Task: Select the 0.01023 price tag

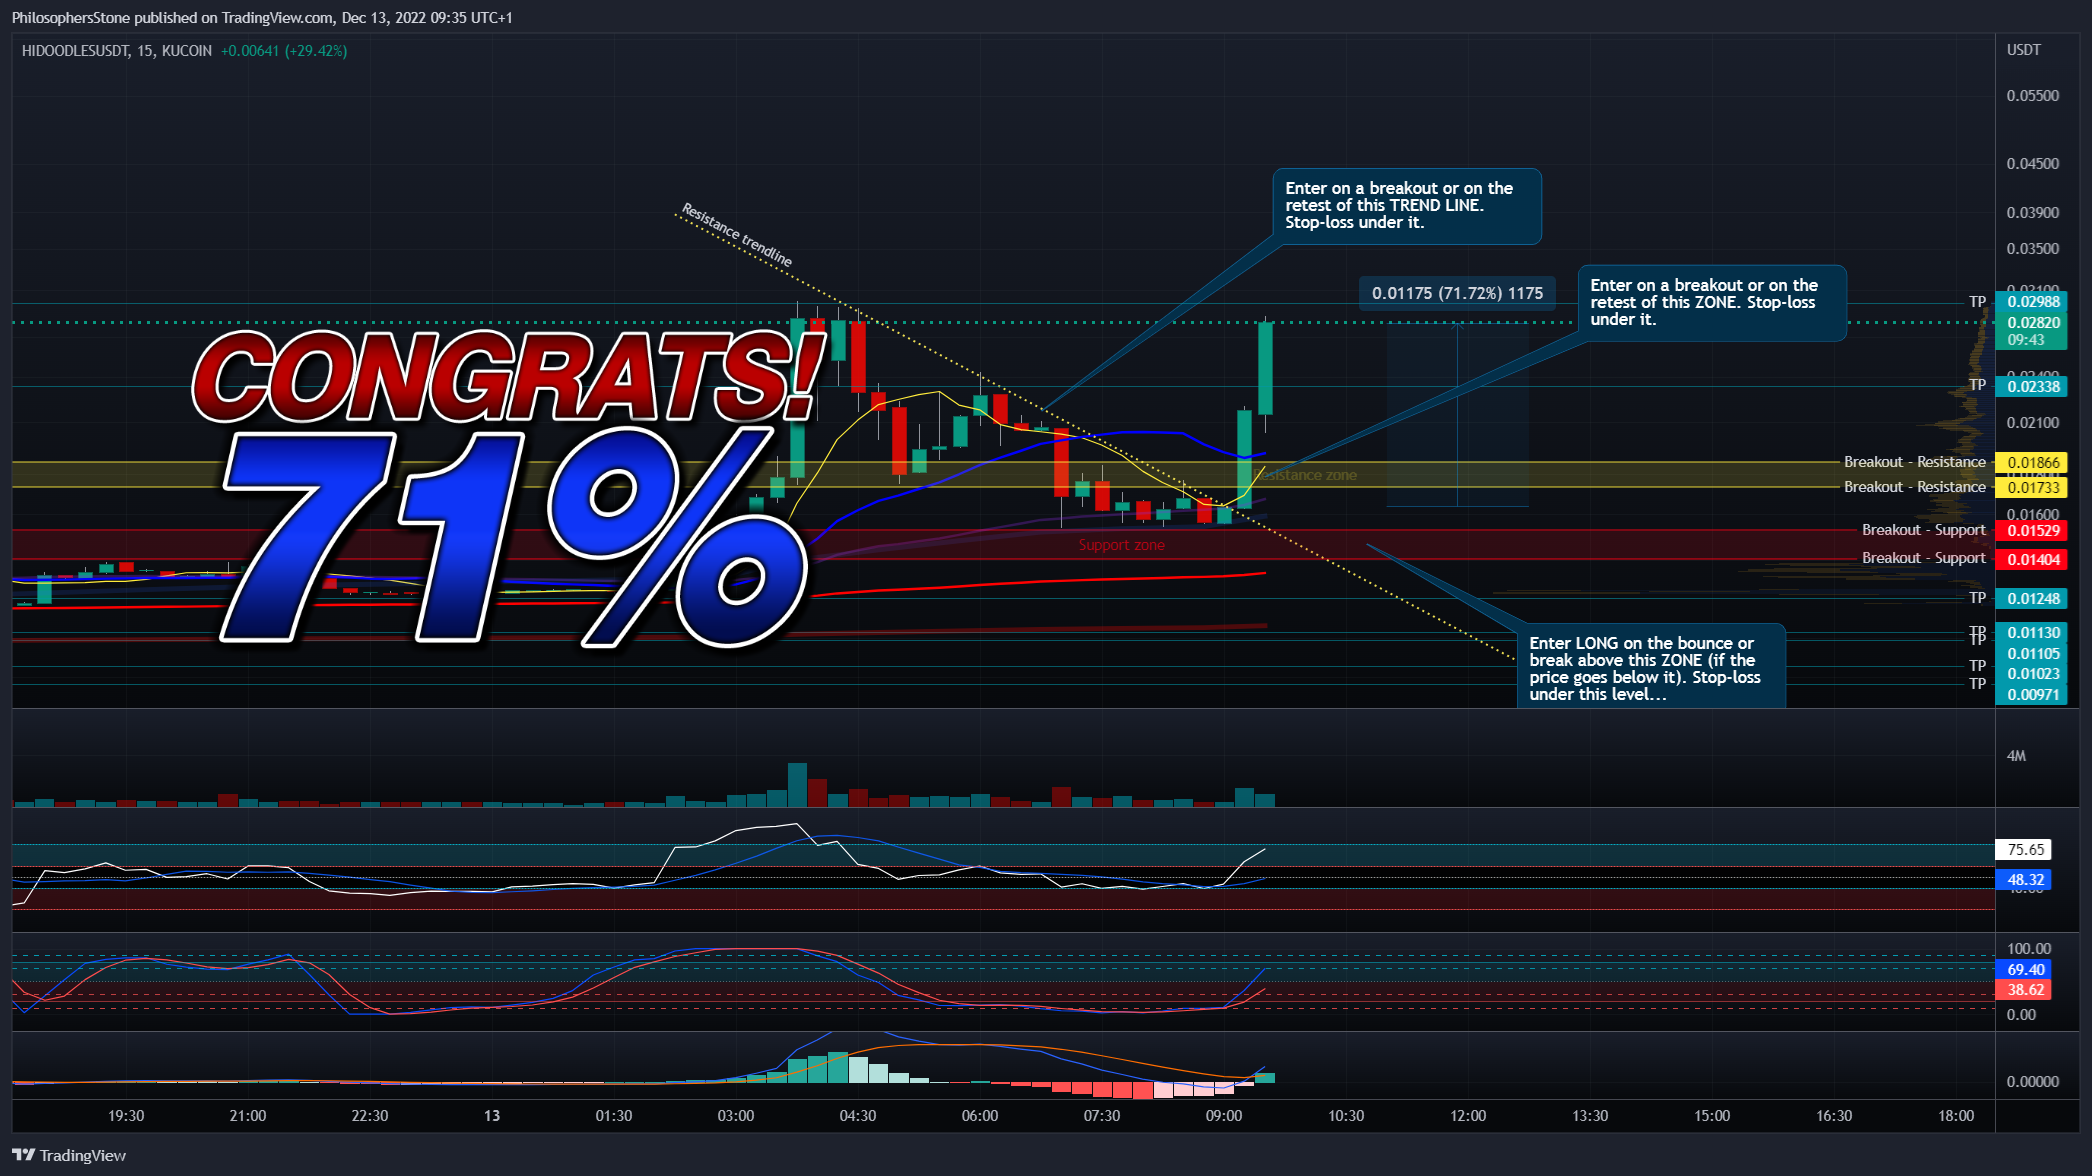Action: (x=2031, y=674)
